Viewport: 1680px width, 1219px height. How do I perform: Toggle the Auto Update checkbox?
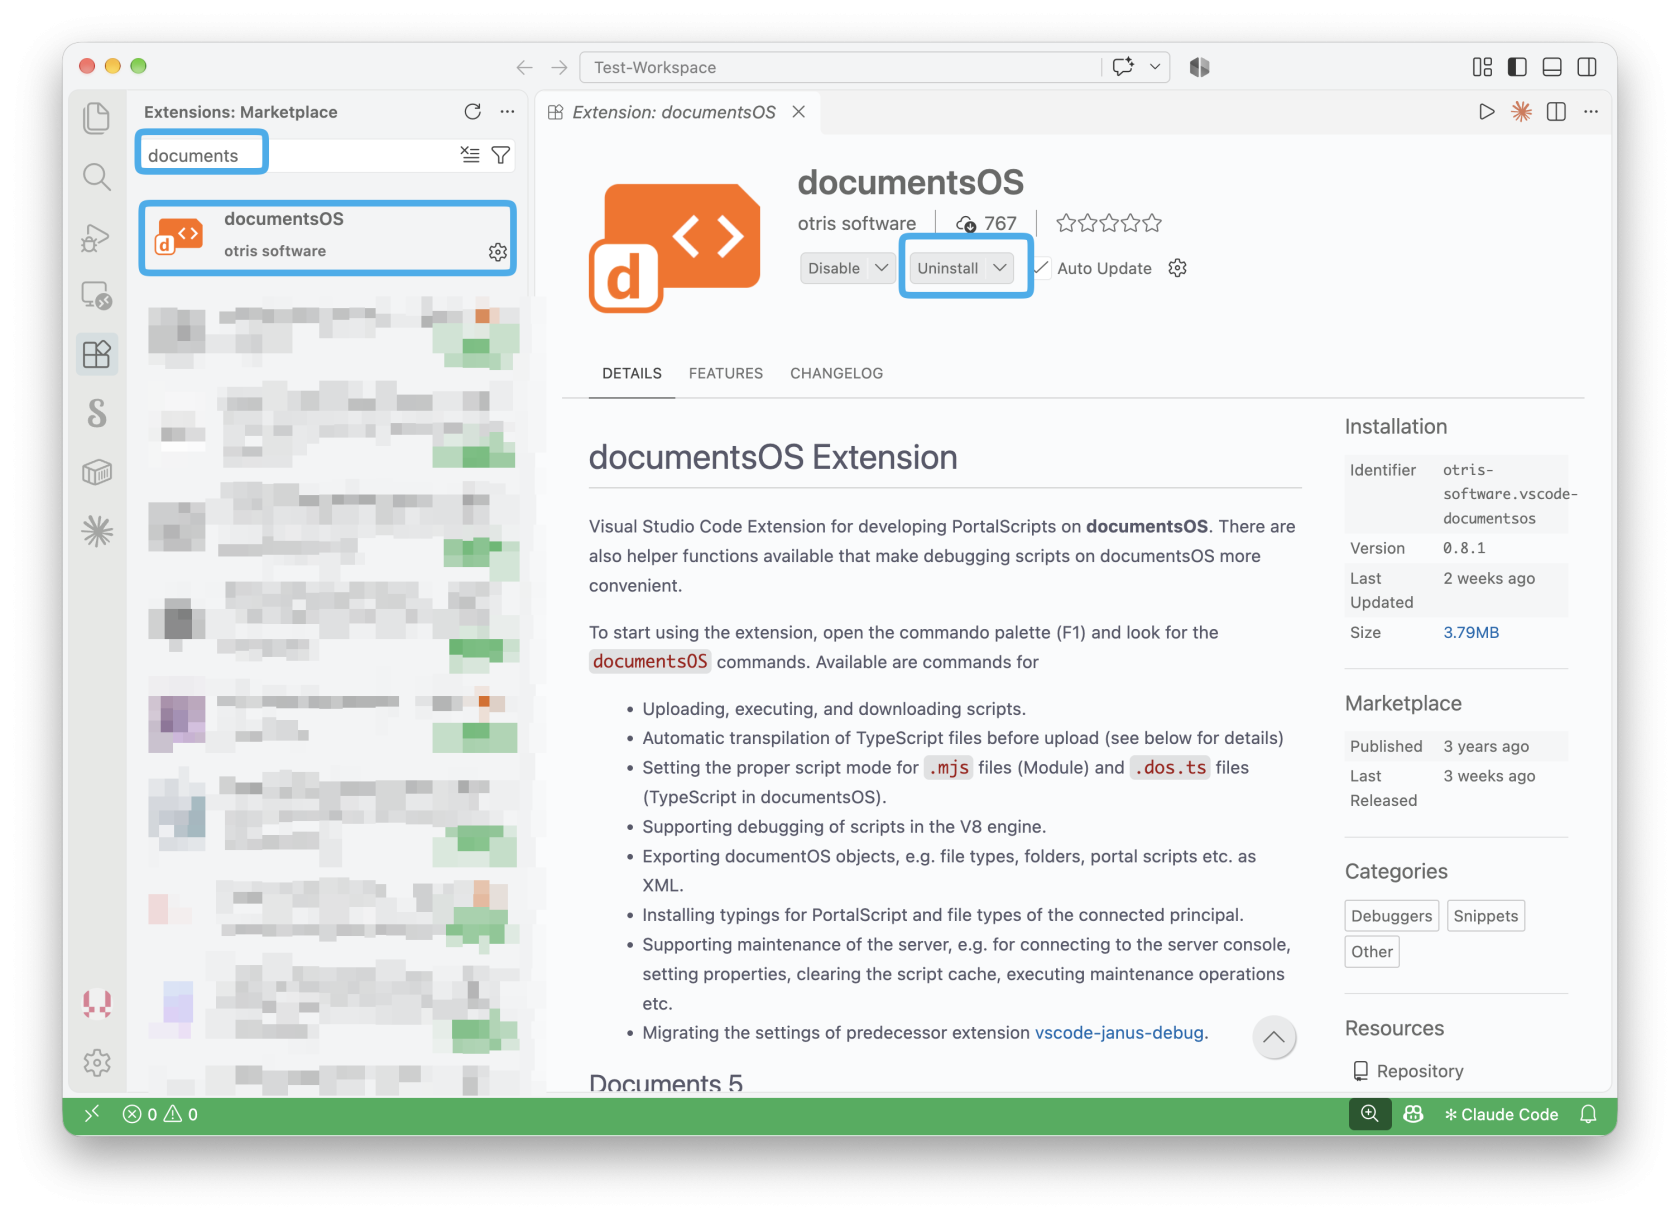1042,267
